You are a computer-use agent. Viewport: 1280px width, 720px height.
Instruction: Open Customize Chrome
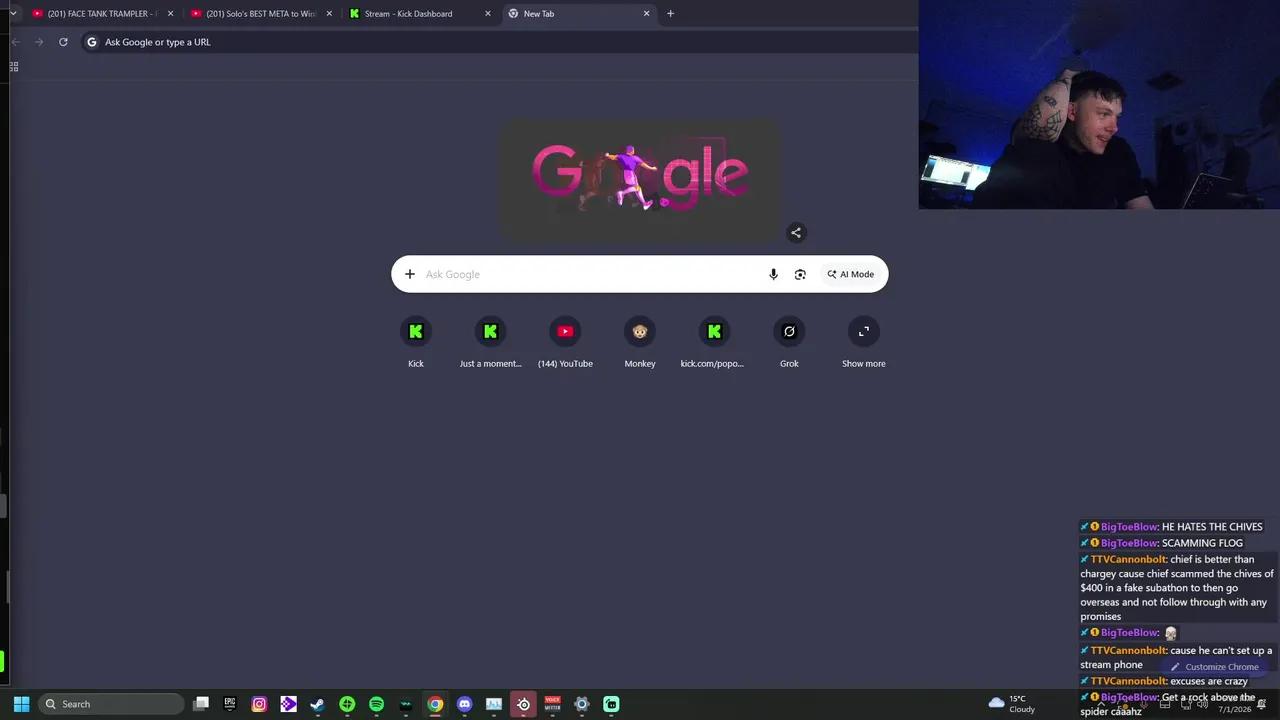[x=1215, y=667]
